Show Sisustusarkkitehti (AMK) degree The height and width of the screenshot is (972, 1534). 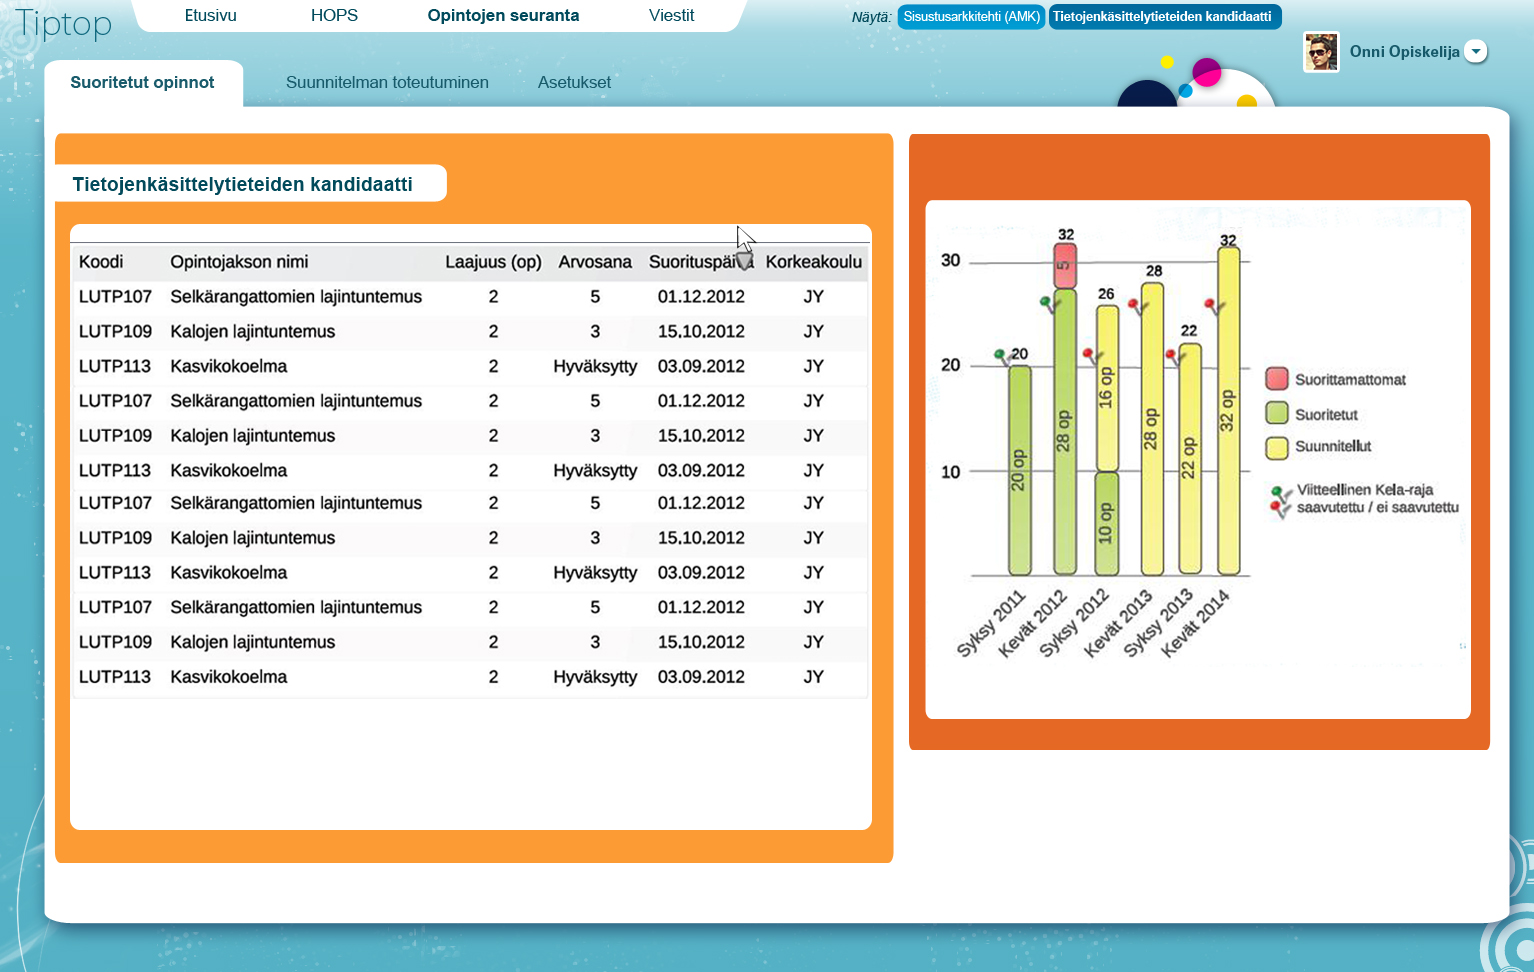tap(971, 17)
